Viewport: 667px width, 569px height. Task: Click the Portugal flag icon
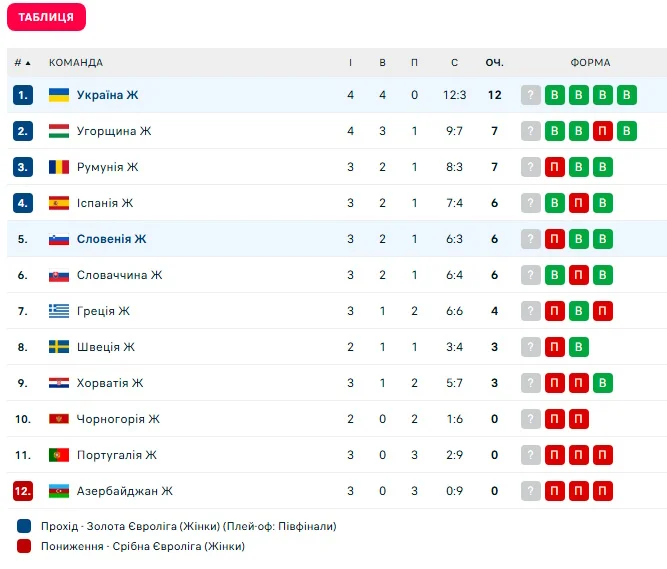[x=59, y=455]
